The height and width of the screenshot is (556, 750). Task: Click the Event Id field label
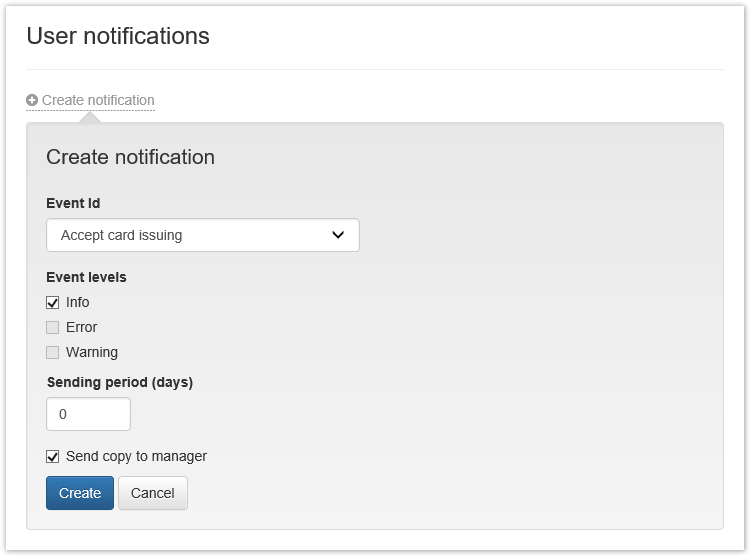[x=73, y=204]
